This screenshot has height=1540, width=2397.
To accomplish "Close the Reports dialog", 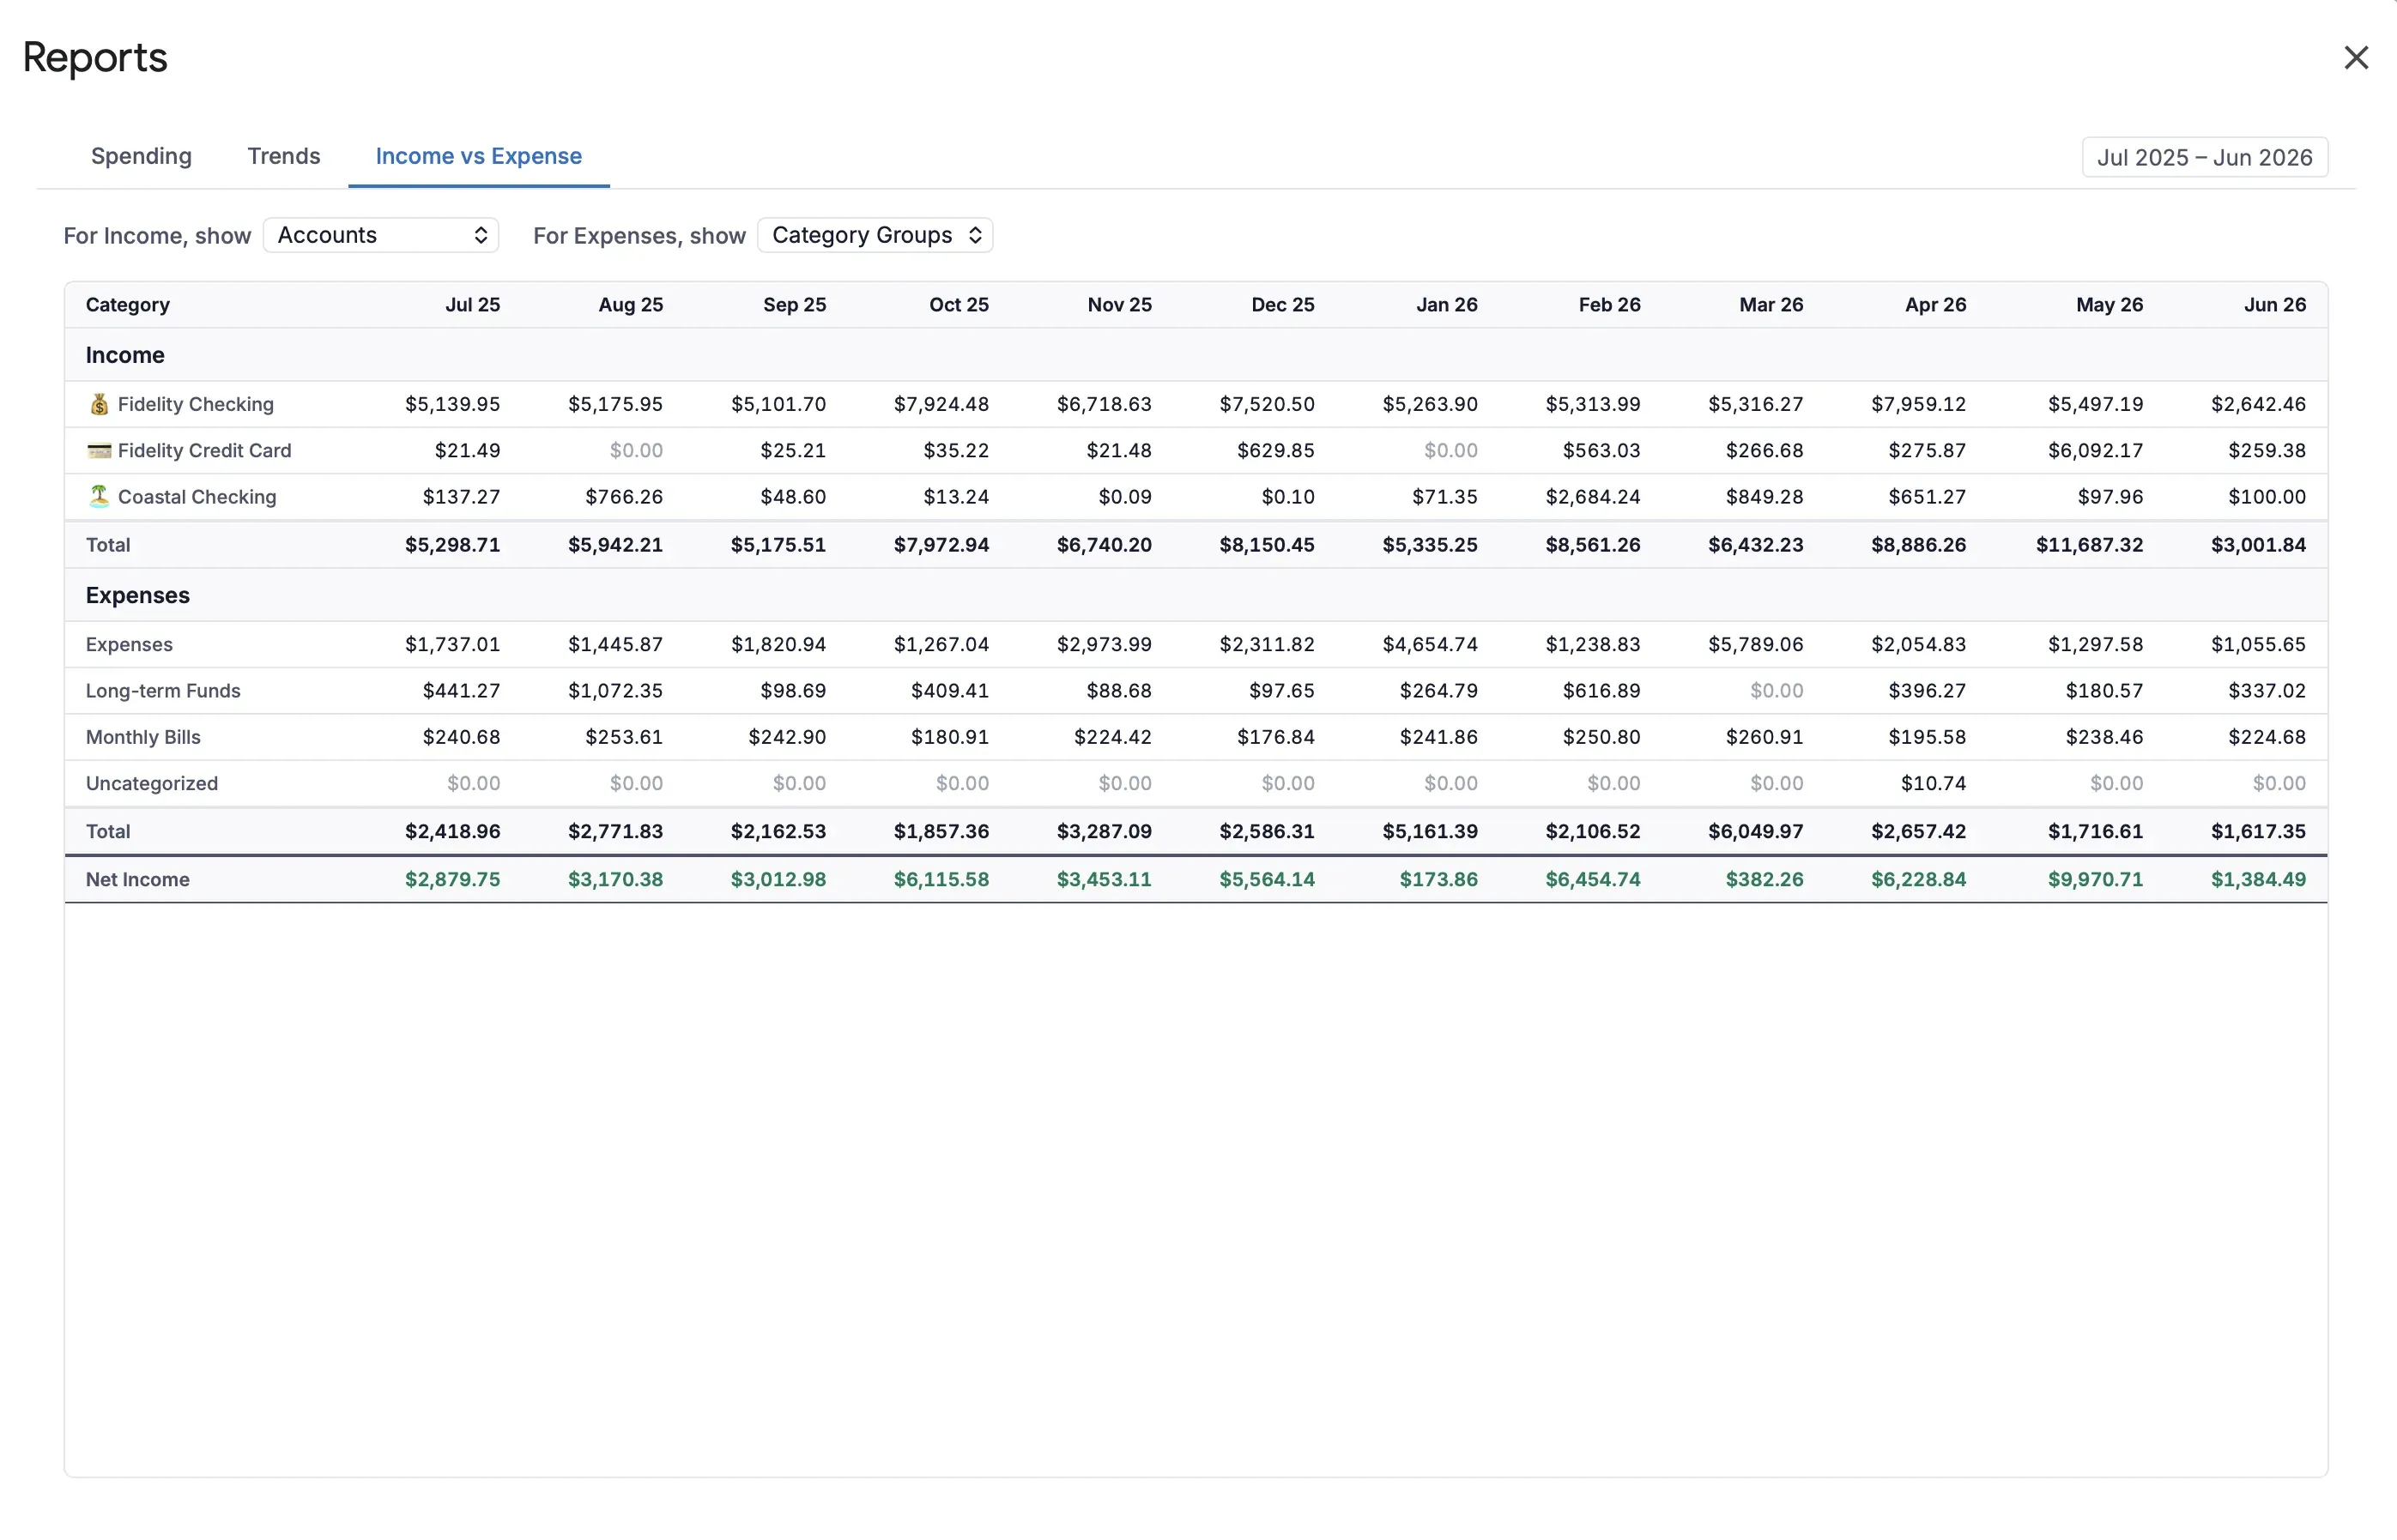I will click(x=2356, y=58).
